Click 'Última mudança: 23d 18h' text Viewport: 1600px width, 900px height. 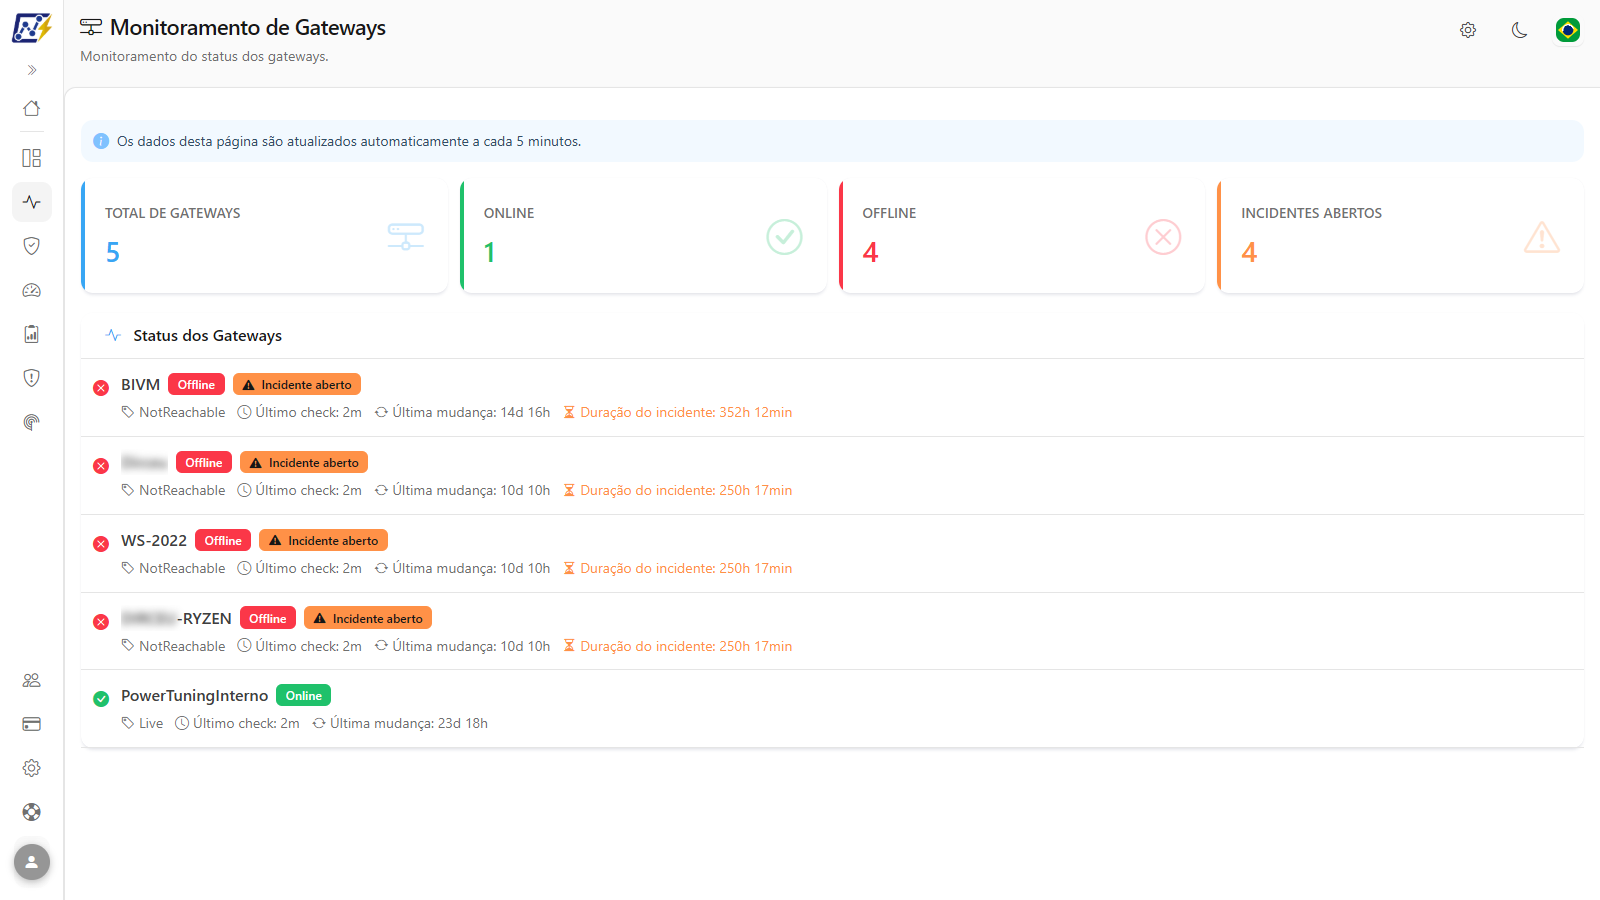[400, 723]
